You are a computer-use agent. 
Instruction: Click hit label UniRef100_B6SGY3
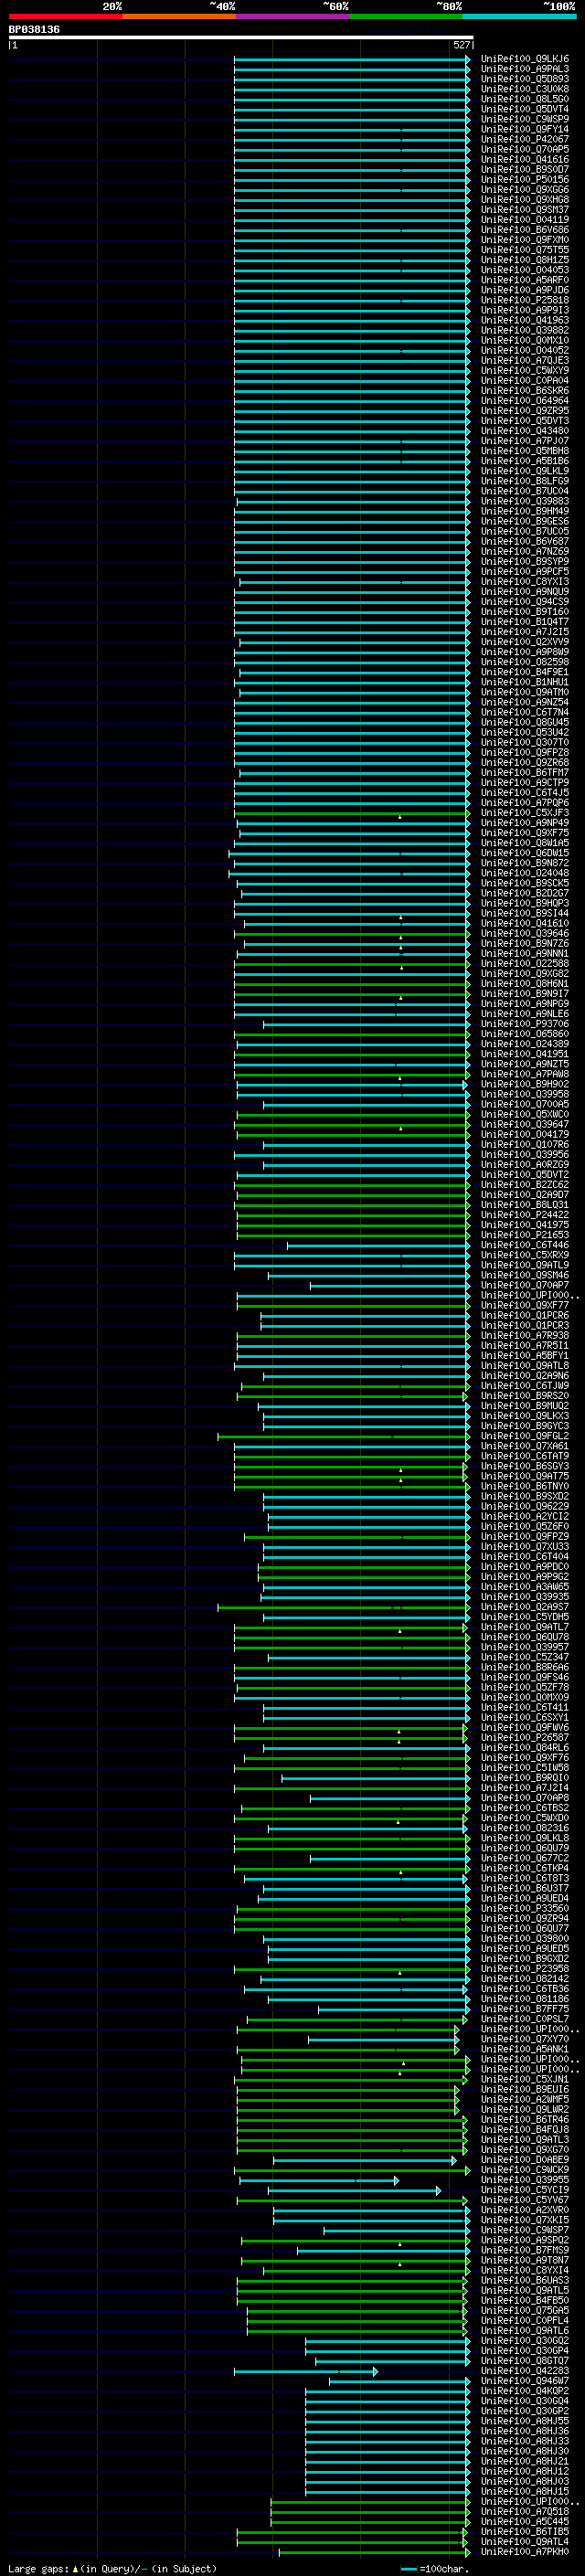(525, 1466)
